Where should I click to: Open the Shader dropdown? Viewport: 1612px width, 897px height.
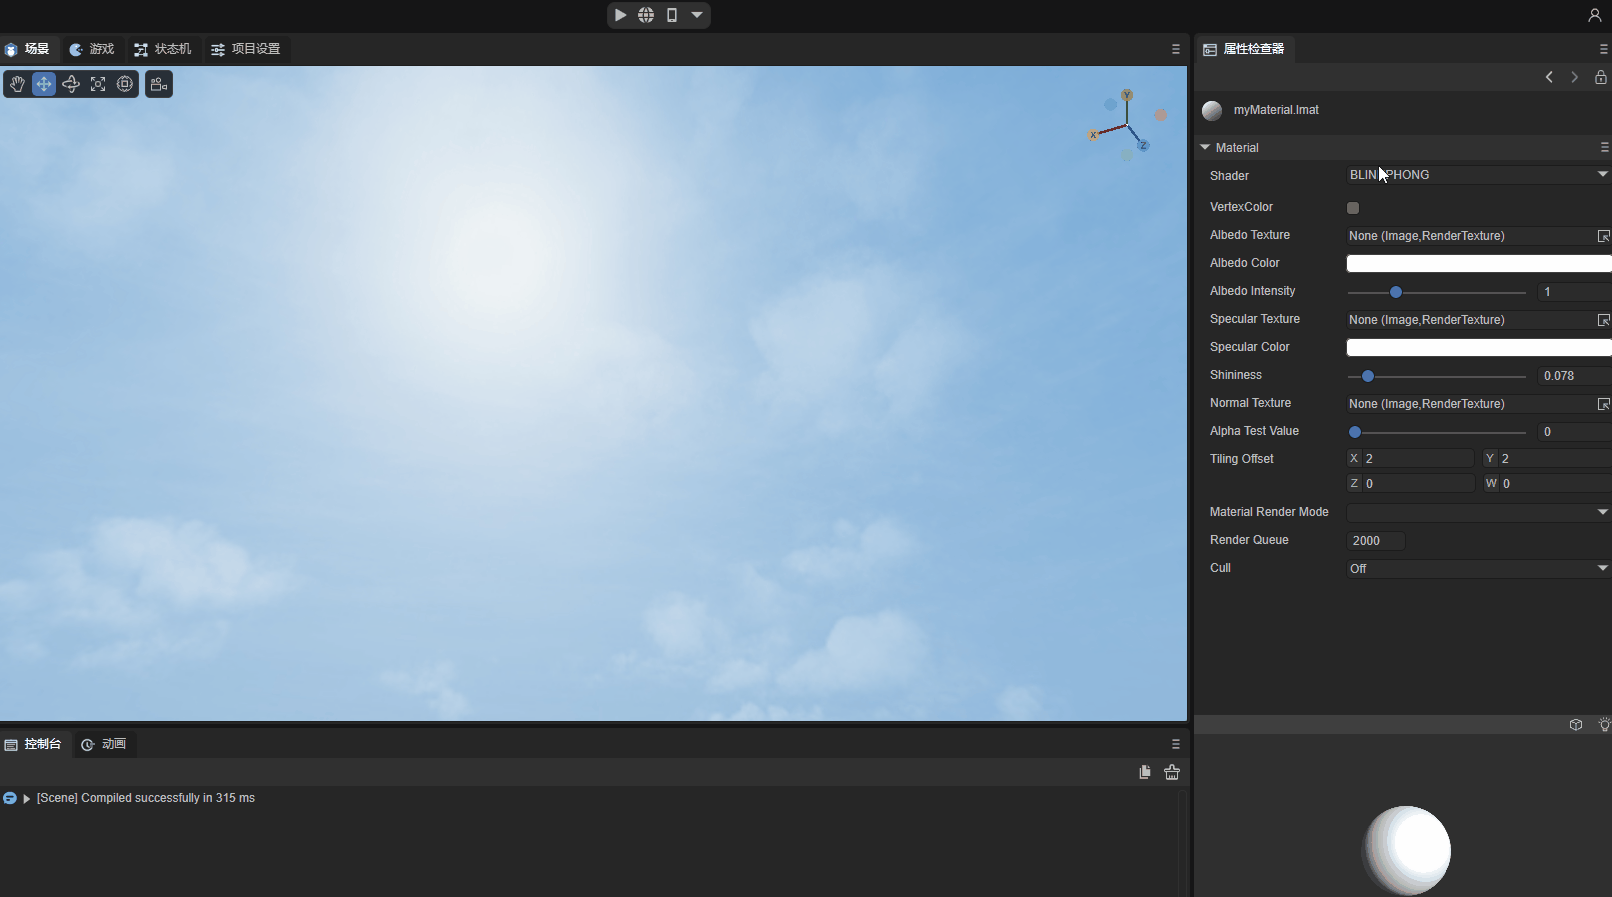click(x=1476, y=175)
